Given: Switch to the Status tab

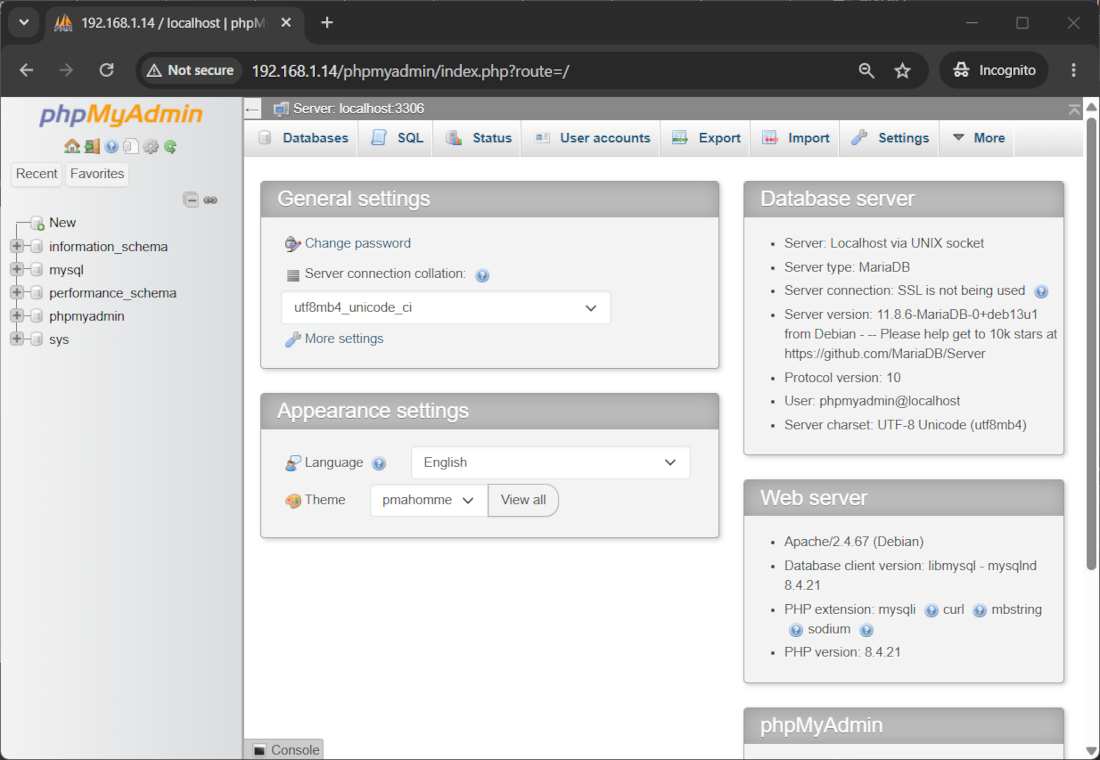Looking at the screenshot, I should click(478, 138).
